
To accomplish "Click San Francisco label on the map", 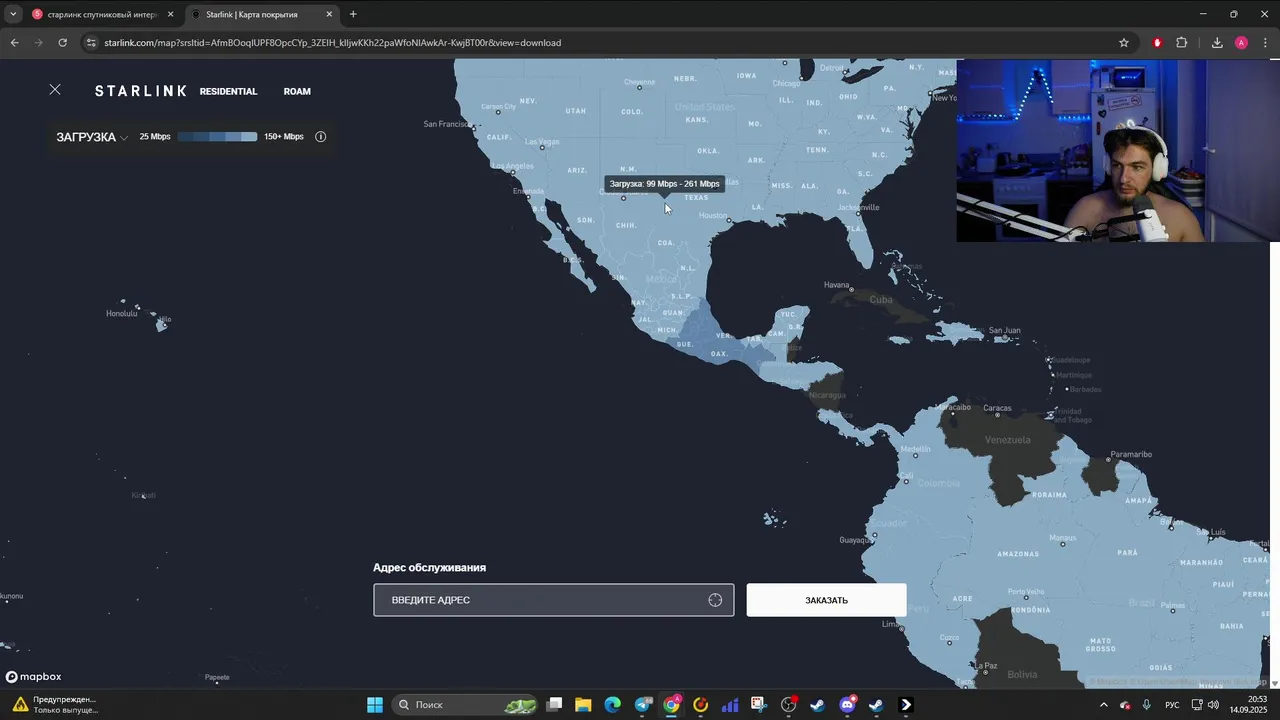I will 447,124.
